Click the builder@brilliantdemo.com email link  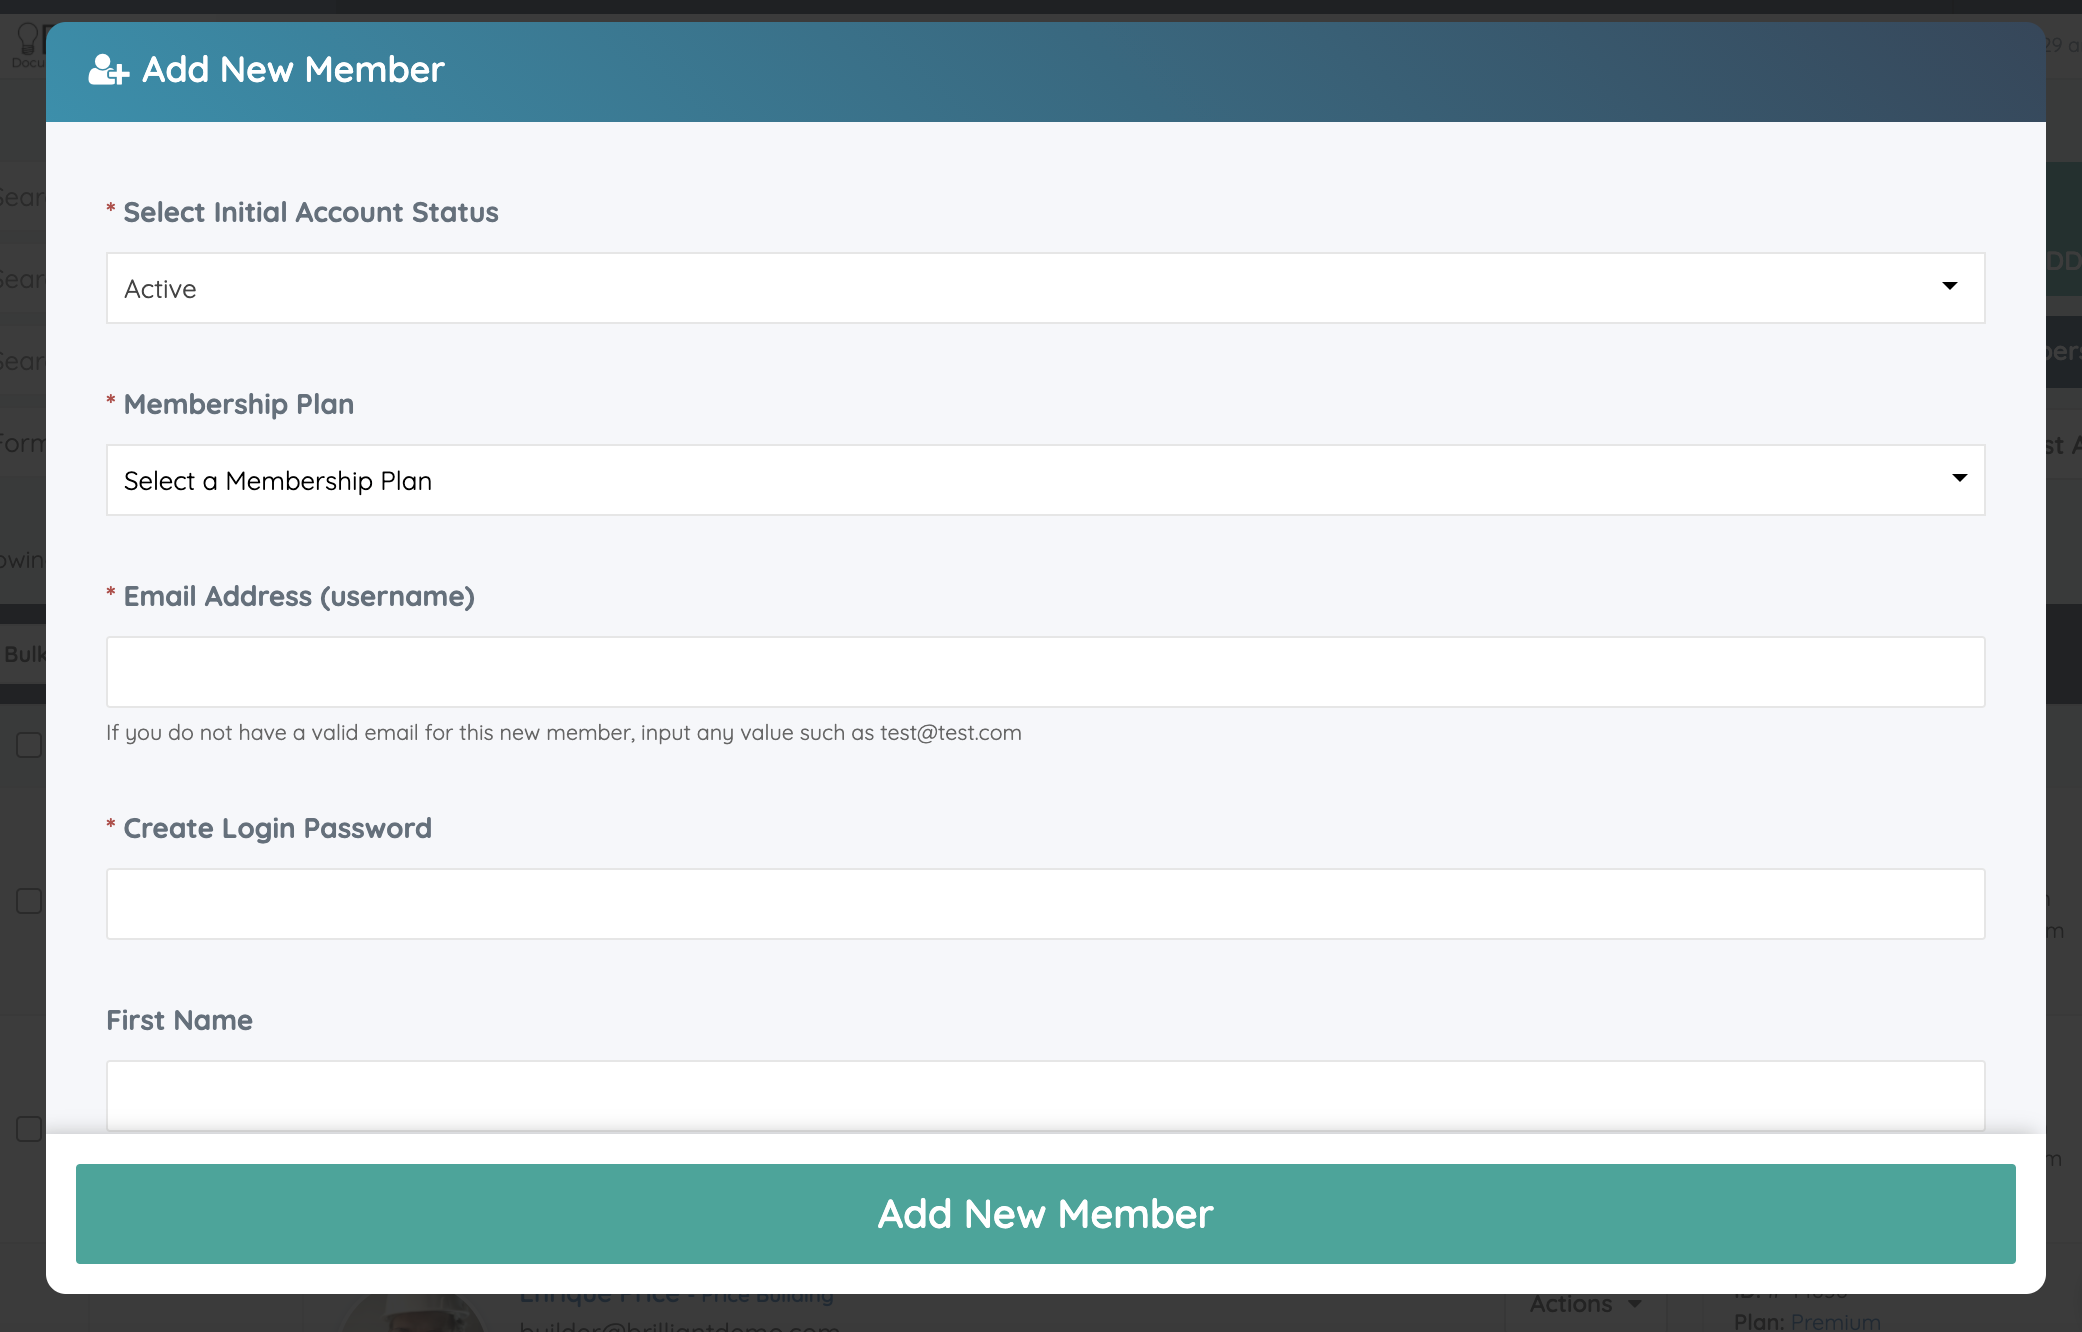[680, 1325]
